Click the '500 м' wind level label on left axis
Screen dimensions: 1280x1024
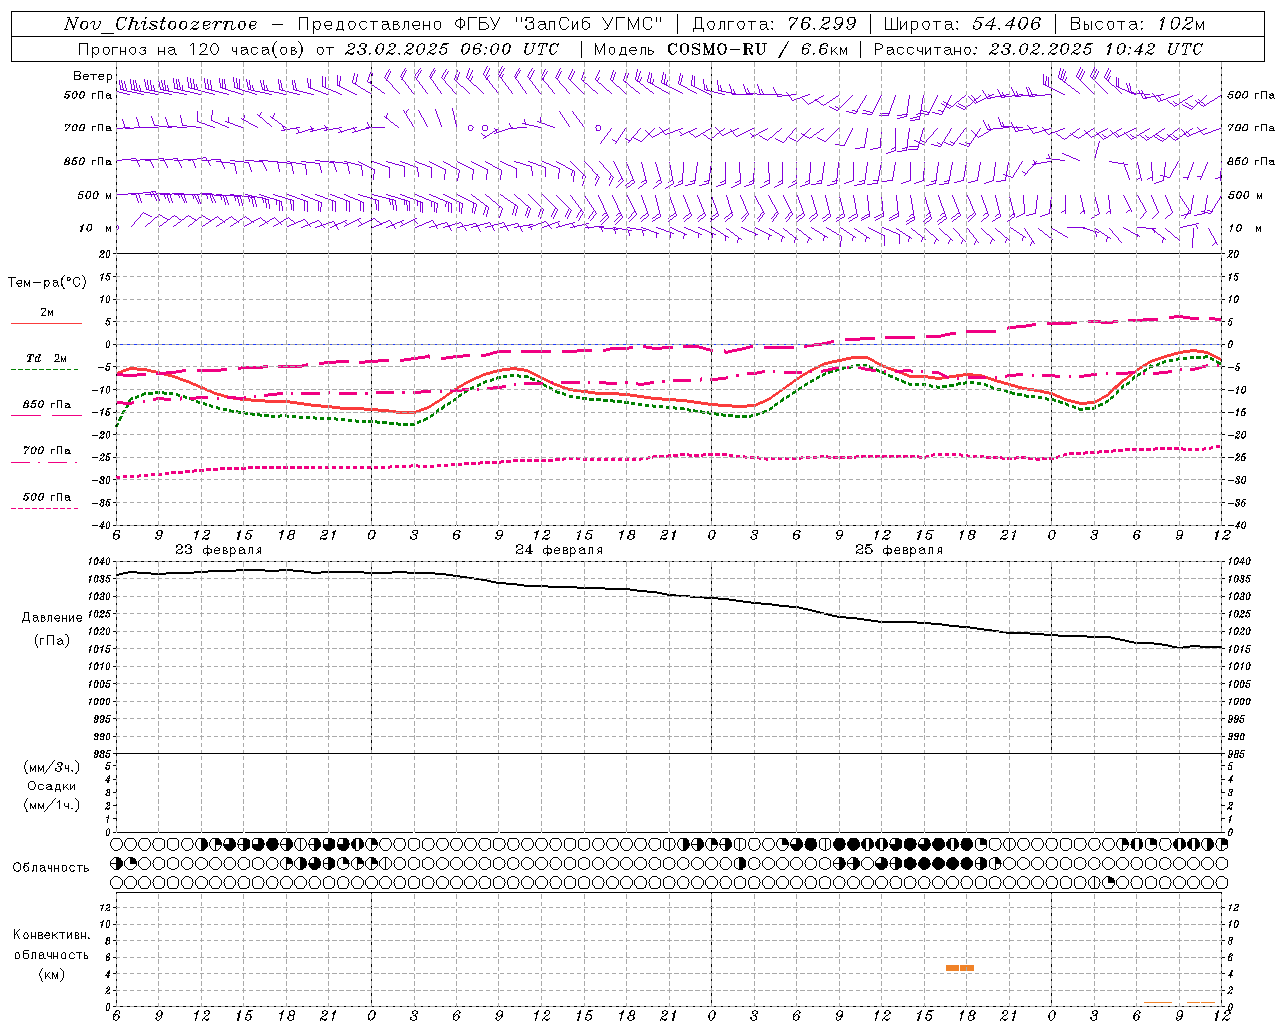95,195
